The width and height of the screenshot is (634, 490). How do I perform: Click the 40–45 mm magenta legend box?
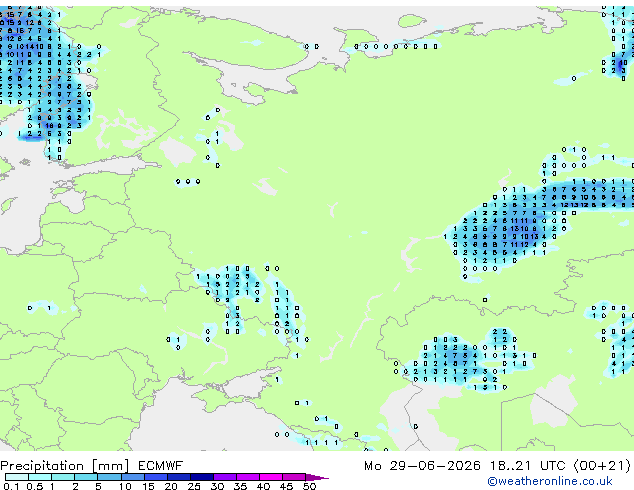click(x=271, y=477)
